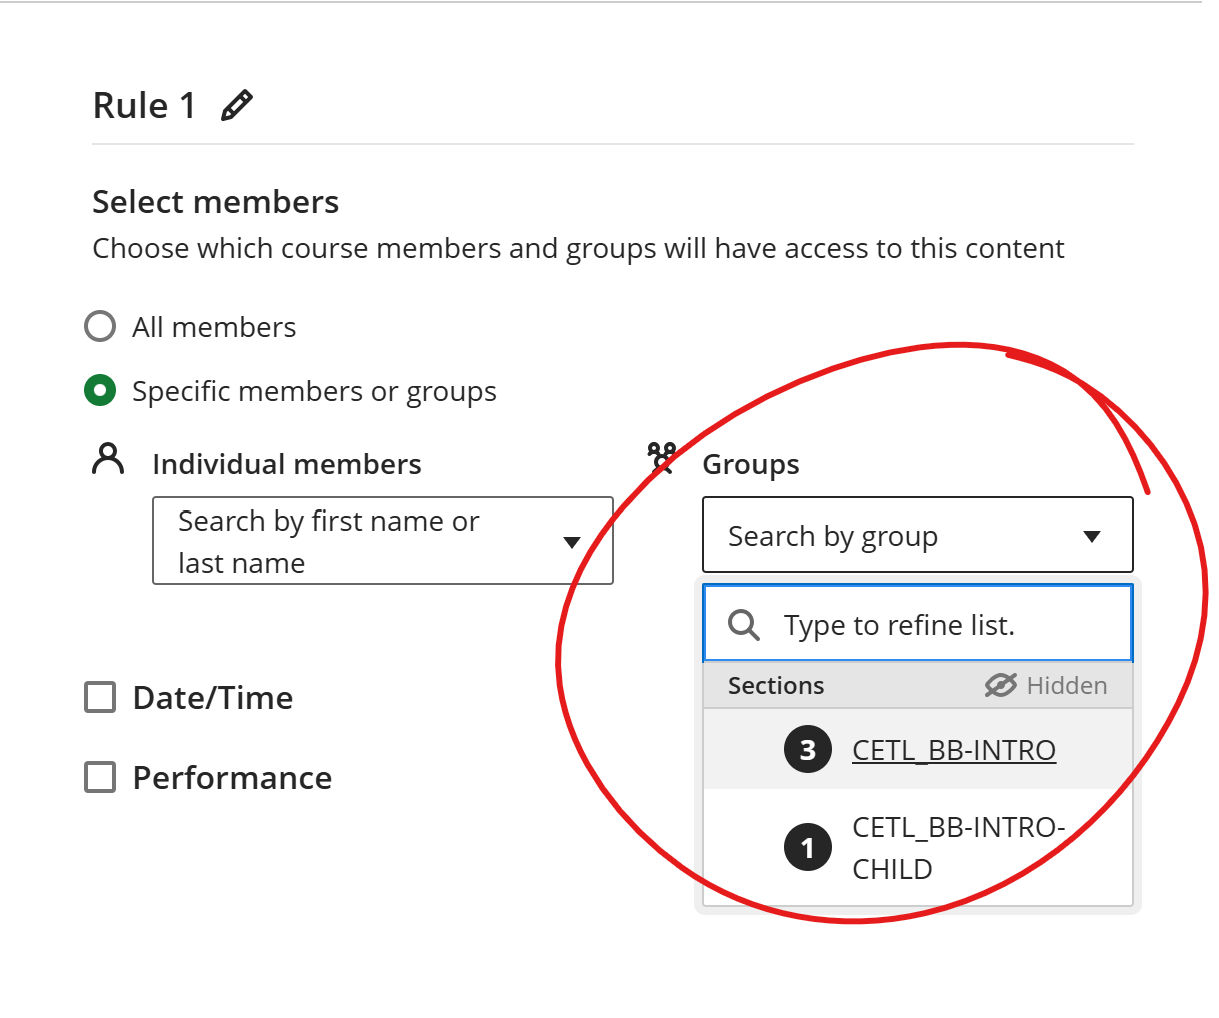Click the Groups people icon

pyautogui.click(x=662, y=458)
